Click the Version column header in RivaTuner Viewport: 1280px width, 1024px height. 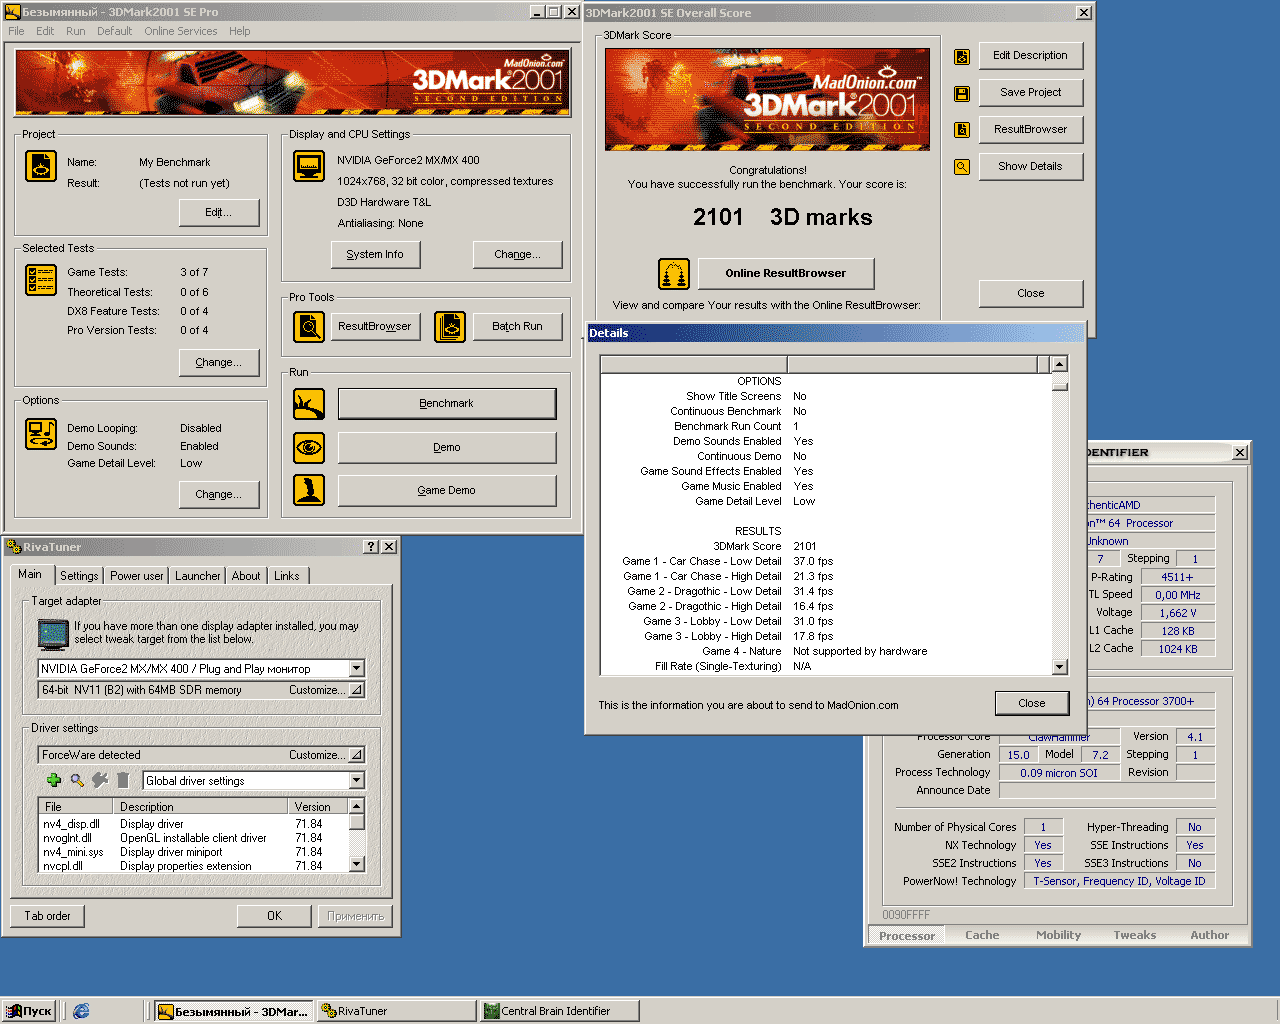[x=317, y=806]
